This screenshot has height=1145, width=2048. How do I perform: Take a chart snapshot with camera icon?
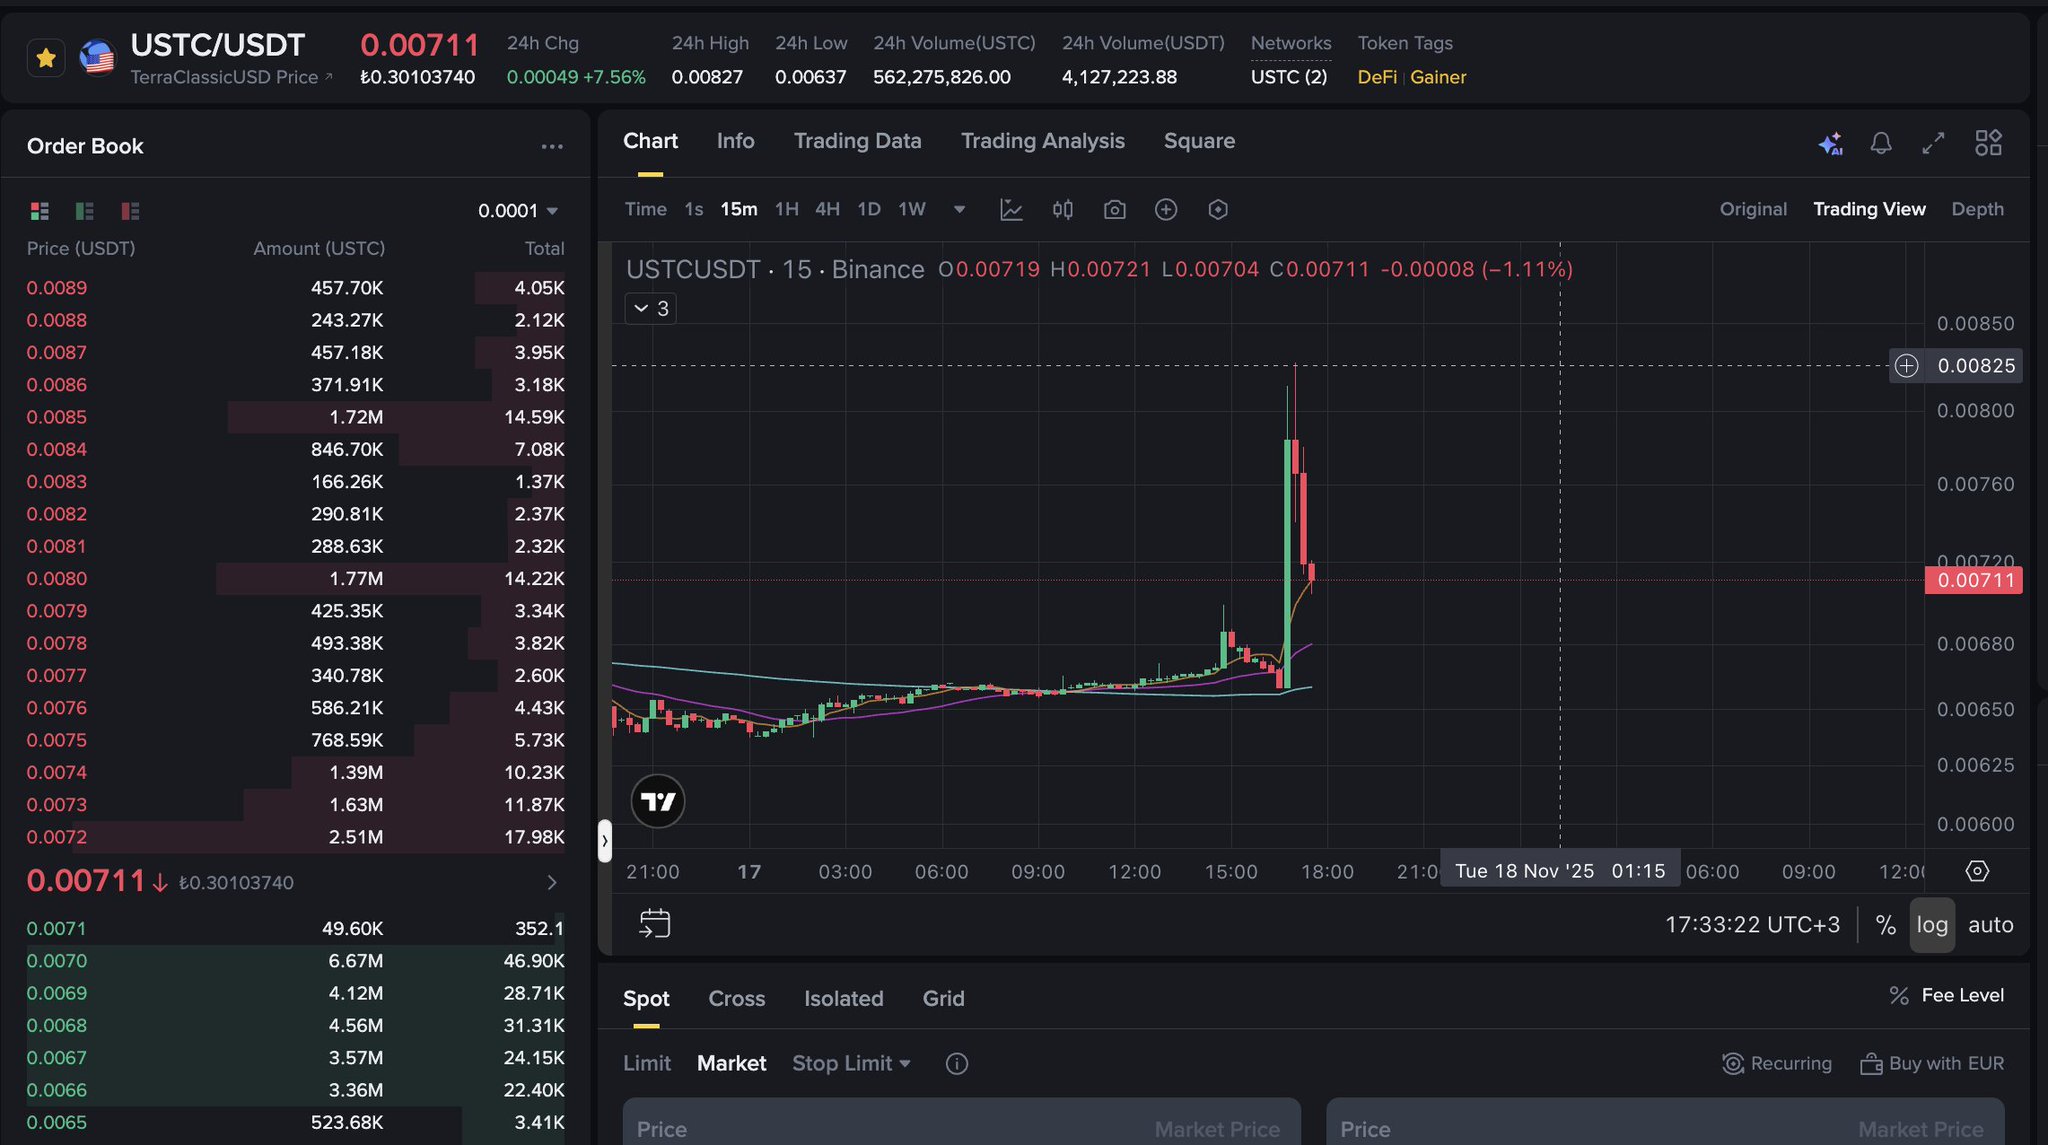point(1114,209)
